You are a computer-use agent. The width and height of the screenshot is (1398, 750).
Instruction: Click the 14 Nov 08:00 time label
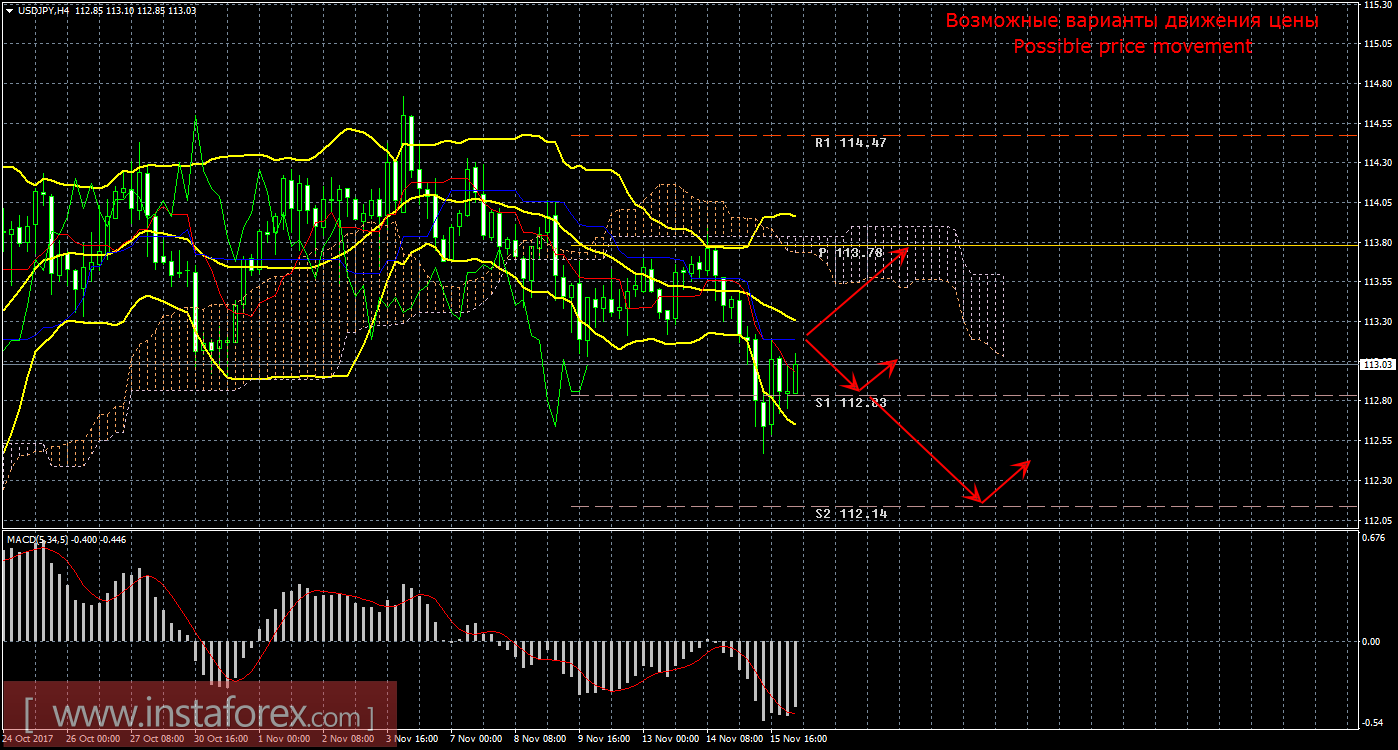[733, 740]
